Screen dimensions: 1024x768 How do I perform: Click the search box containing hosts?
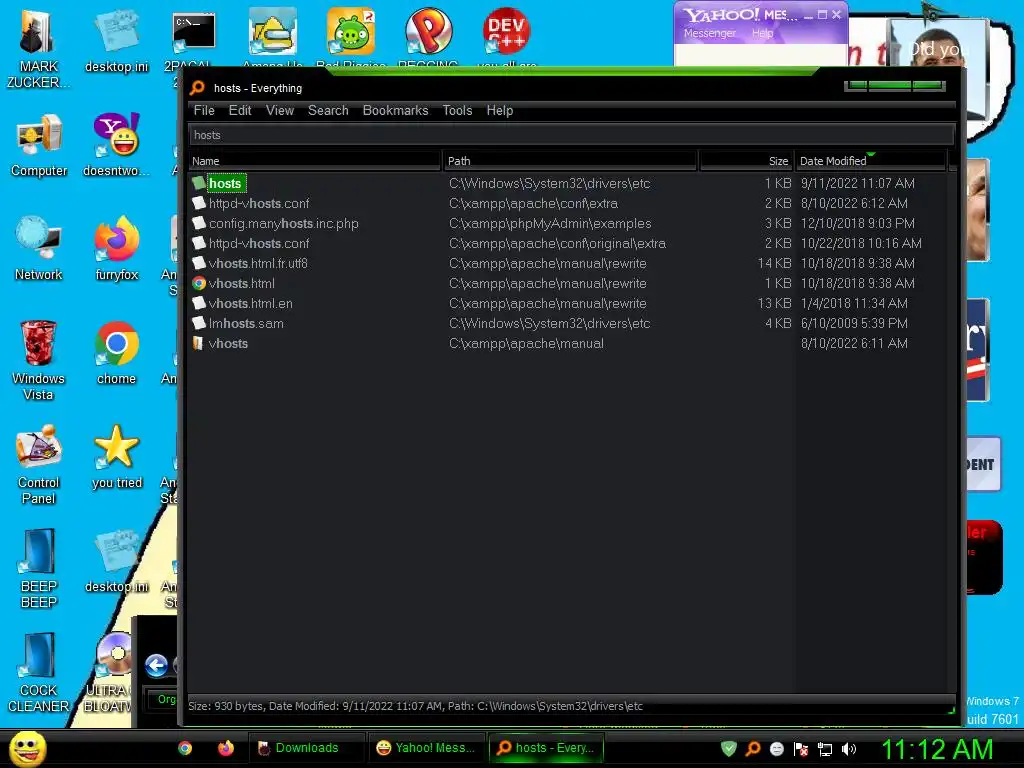tap(571, 135)
